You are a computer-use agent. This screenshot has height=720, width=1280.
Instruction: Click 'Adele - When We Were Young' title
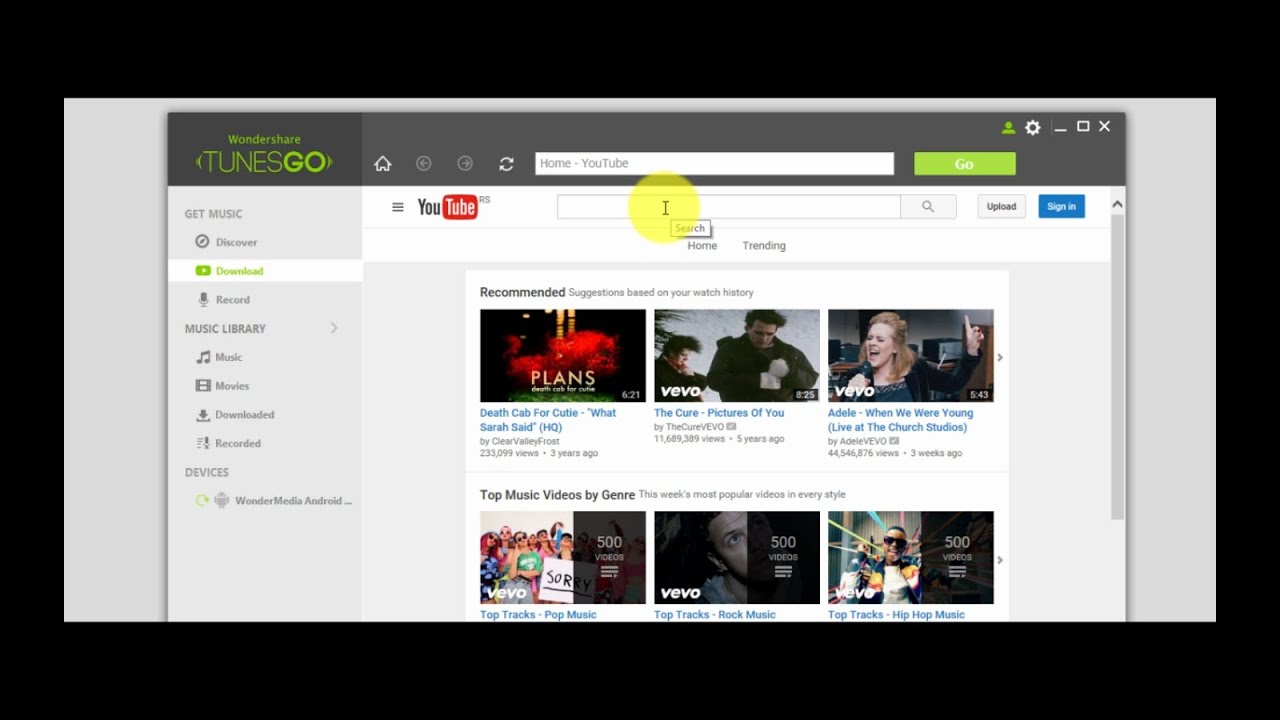[x=900, y=420]
